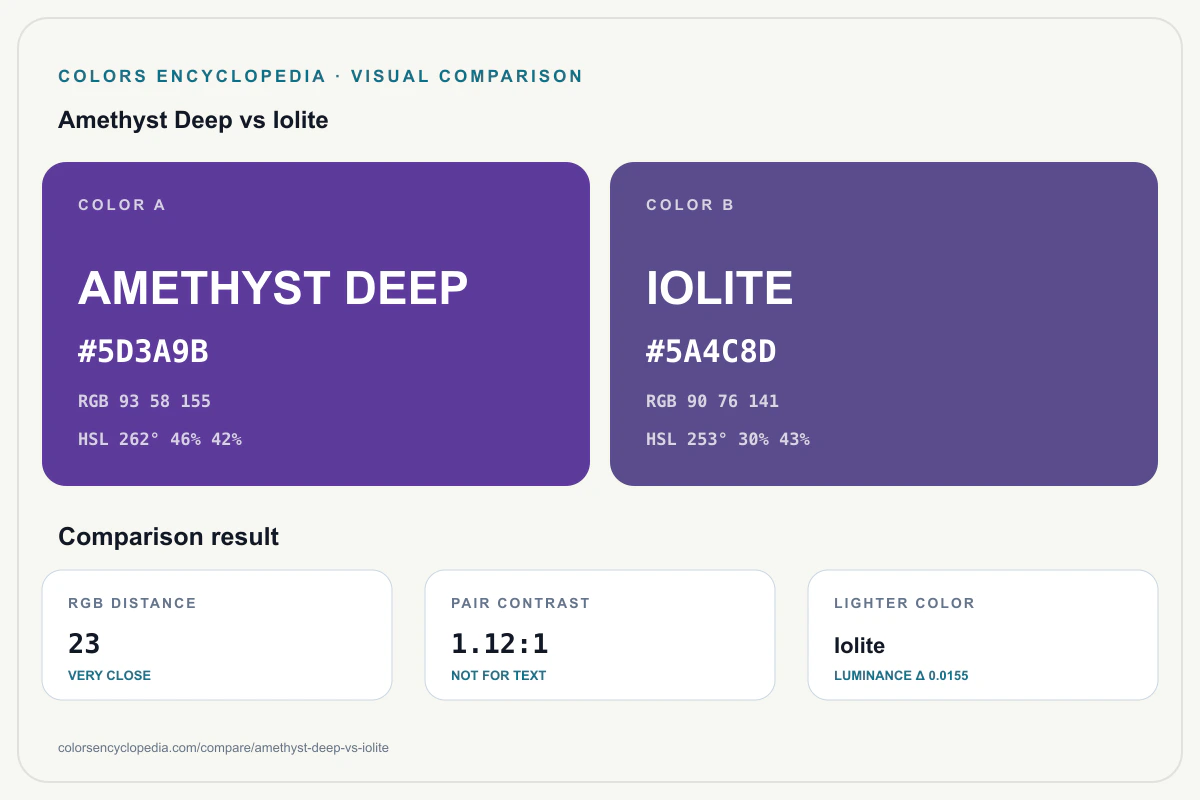Click Iolite in the Lighter Color card
Viewport: 1200px width, 800px height.
(859, 646)
